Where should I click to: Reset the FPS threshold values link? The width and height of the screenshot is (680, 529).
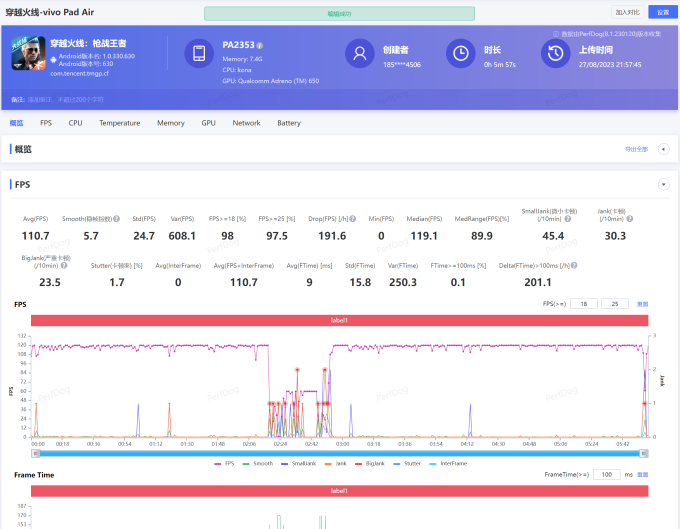pos(642,304)
